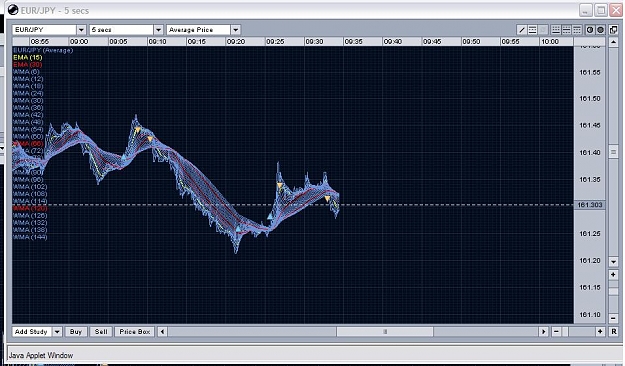The image size is (625, 366).
Task: Click the half-filled circle toolbar icon
Action: [x=590, y=30]
